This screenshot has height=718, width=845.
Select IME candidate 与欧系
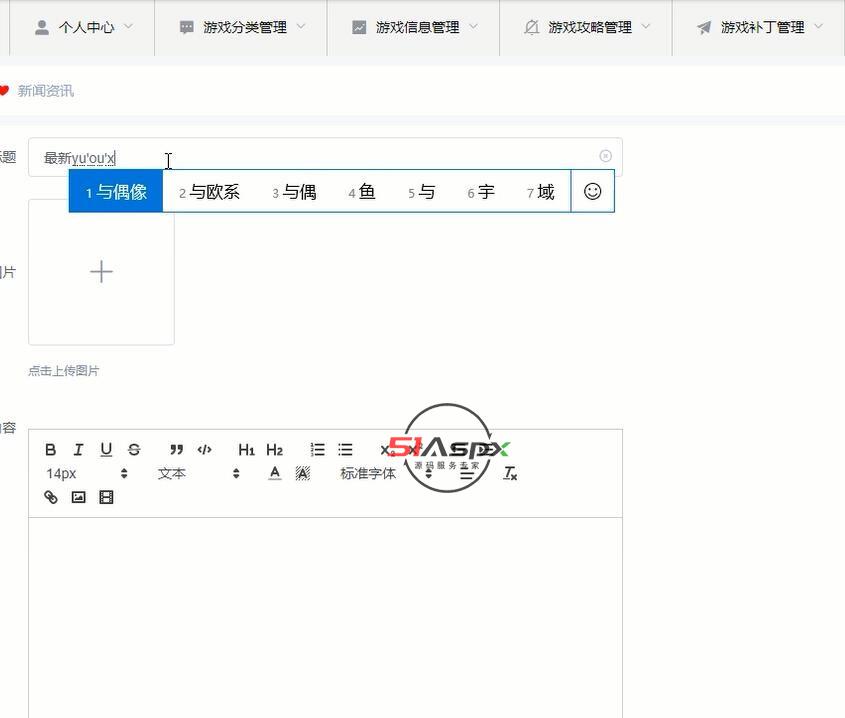[209, 192]
